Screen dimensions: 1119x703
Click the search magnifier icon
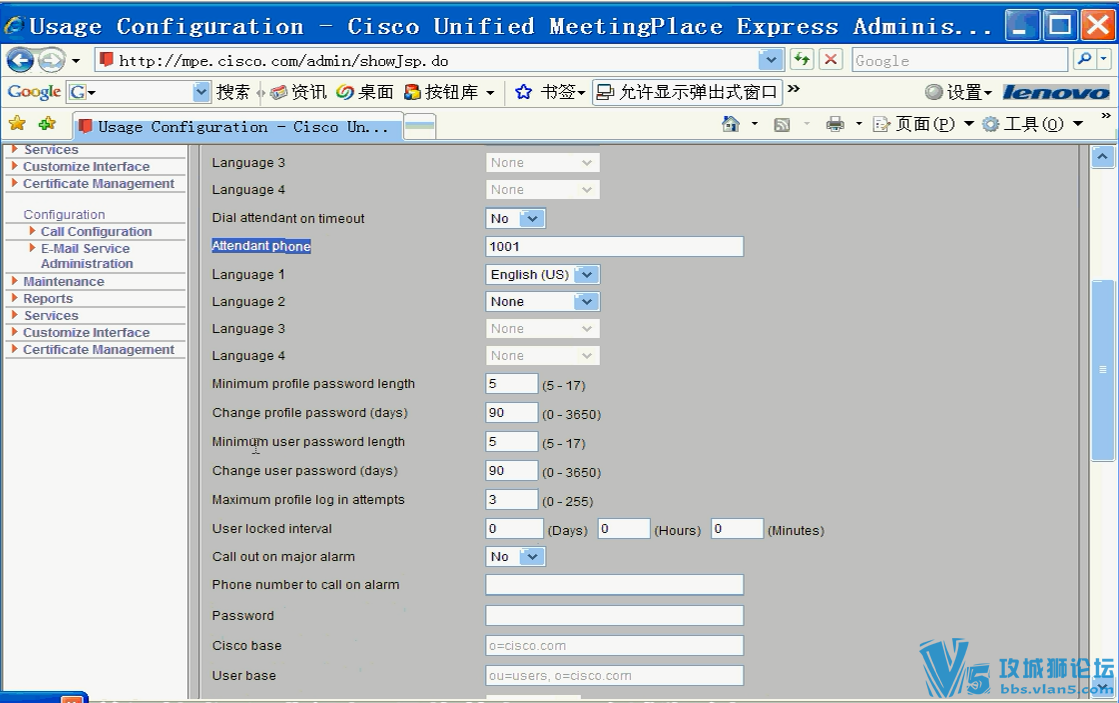click(1084, 60)
